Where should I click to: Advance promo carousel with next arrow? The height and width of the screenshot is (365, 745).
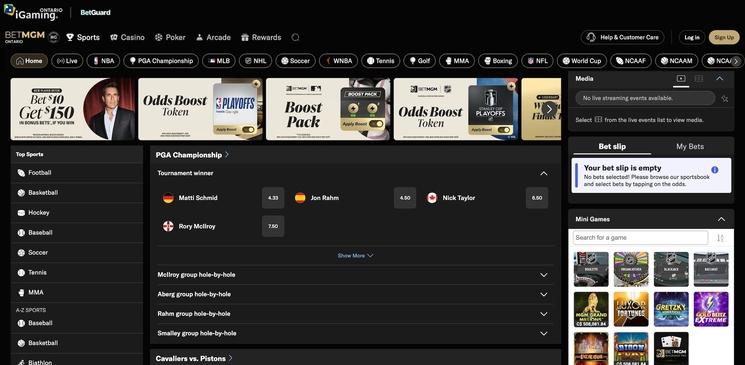pos(549,109)
